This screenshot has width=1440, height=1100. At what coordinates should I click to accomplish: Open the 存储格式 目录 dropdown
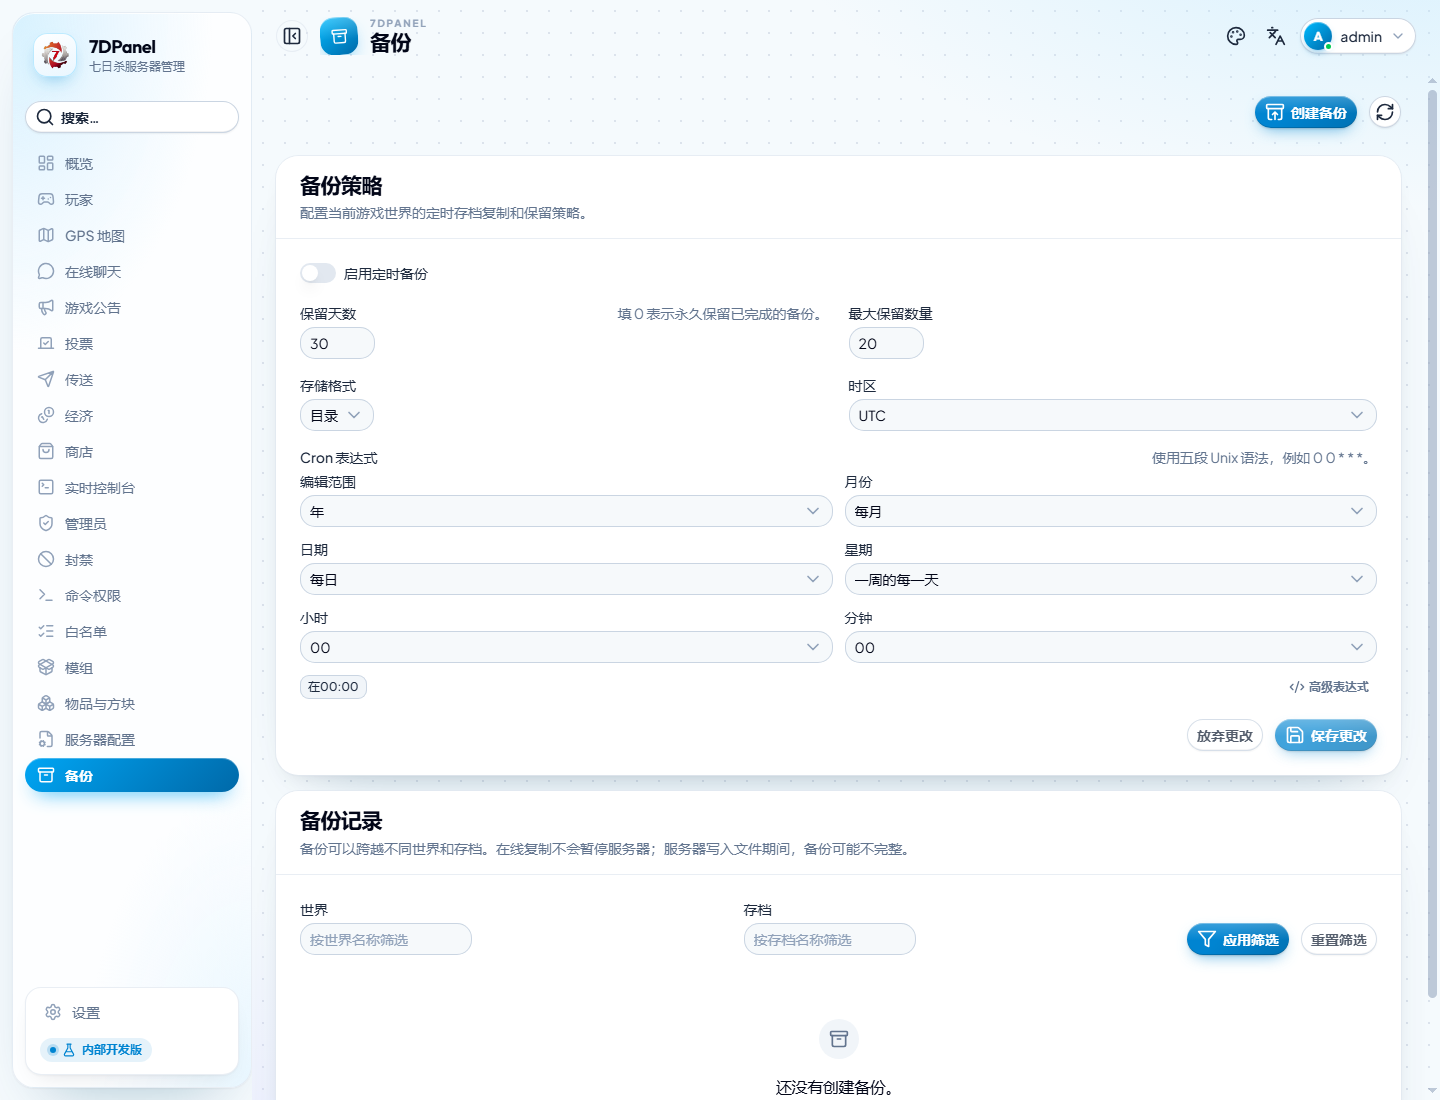point(337,415)
